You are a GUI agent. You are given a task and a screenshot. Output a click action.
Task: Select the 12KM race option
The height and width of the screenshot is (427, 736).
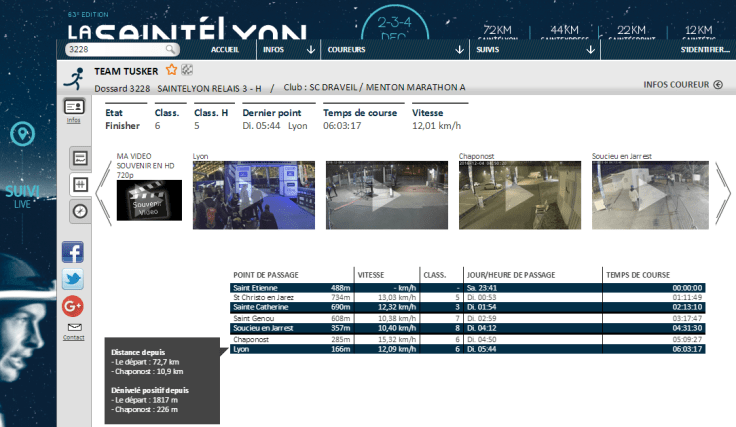click(698, 32)
